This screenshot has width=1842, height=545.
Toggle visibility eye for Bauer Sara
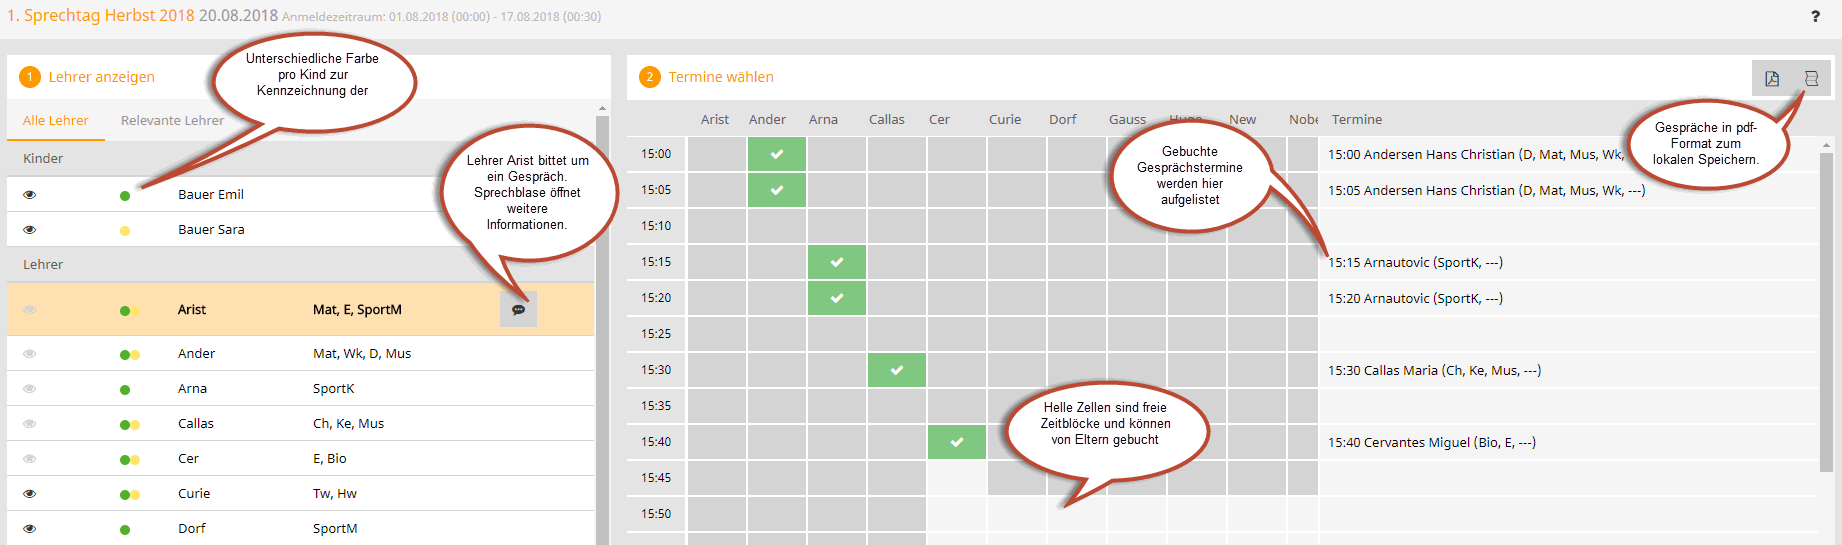[29, 230]
